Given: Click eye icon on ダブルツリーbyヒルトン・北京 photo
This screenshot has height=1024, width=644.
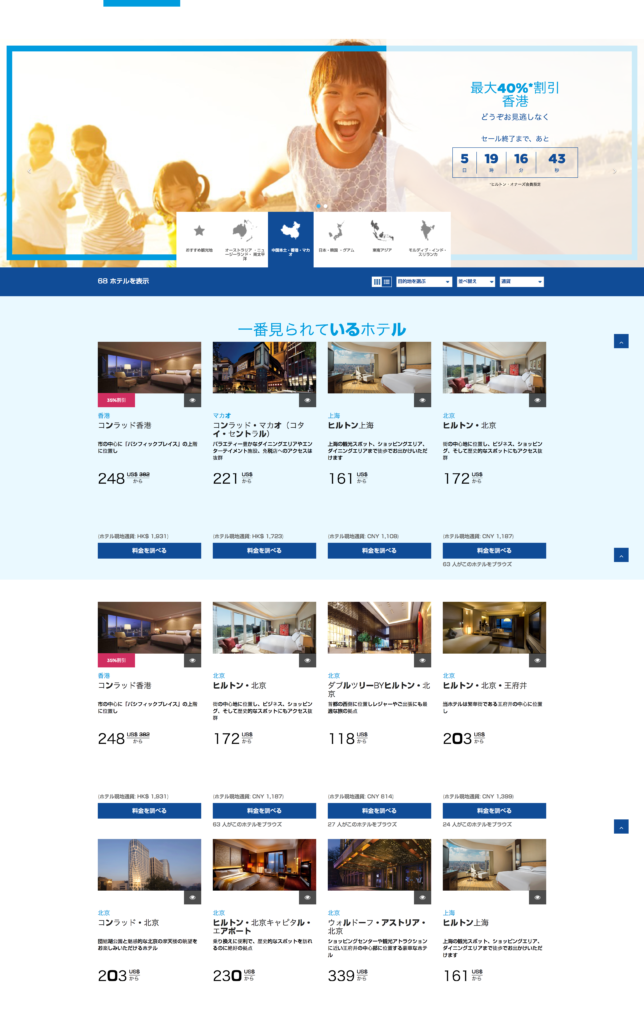Looking at the screenshot, I should click(x=423, y=660).
